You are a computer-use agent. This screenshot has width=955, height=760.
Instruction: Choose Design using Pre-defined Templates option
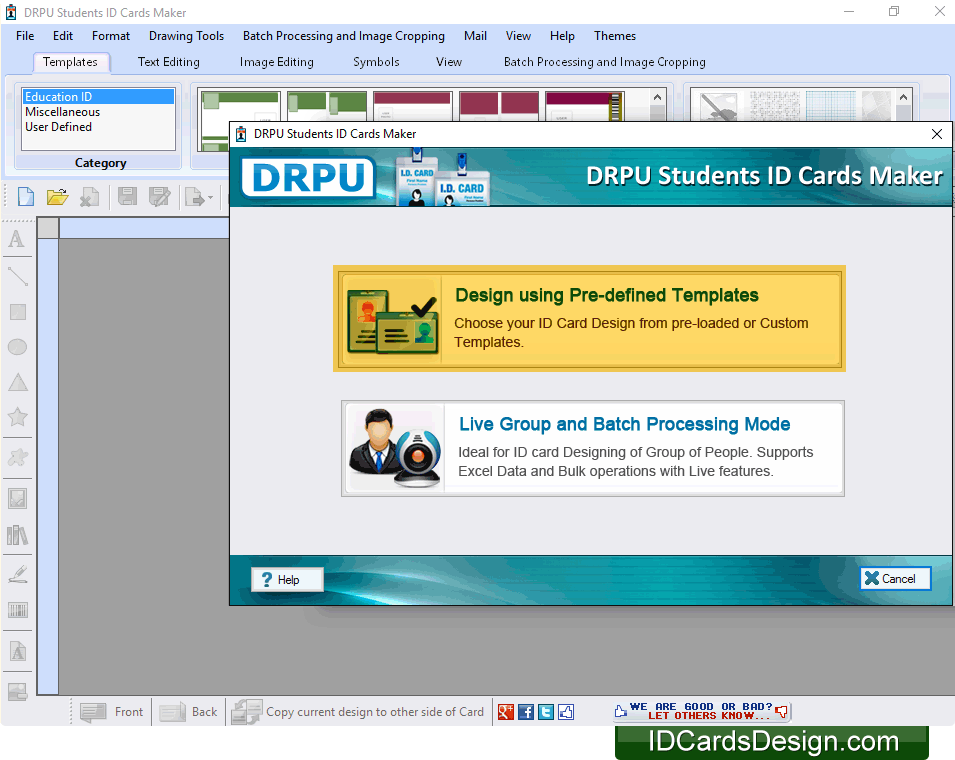(589, 318)
